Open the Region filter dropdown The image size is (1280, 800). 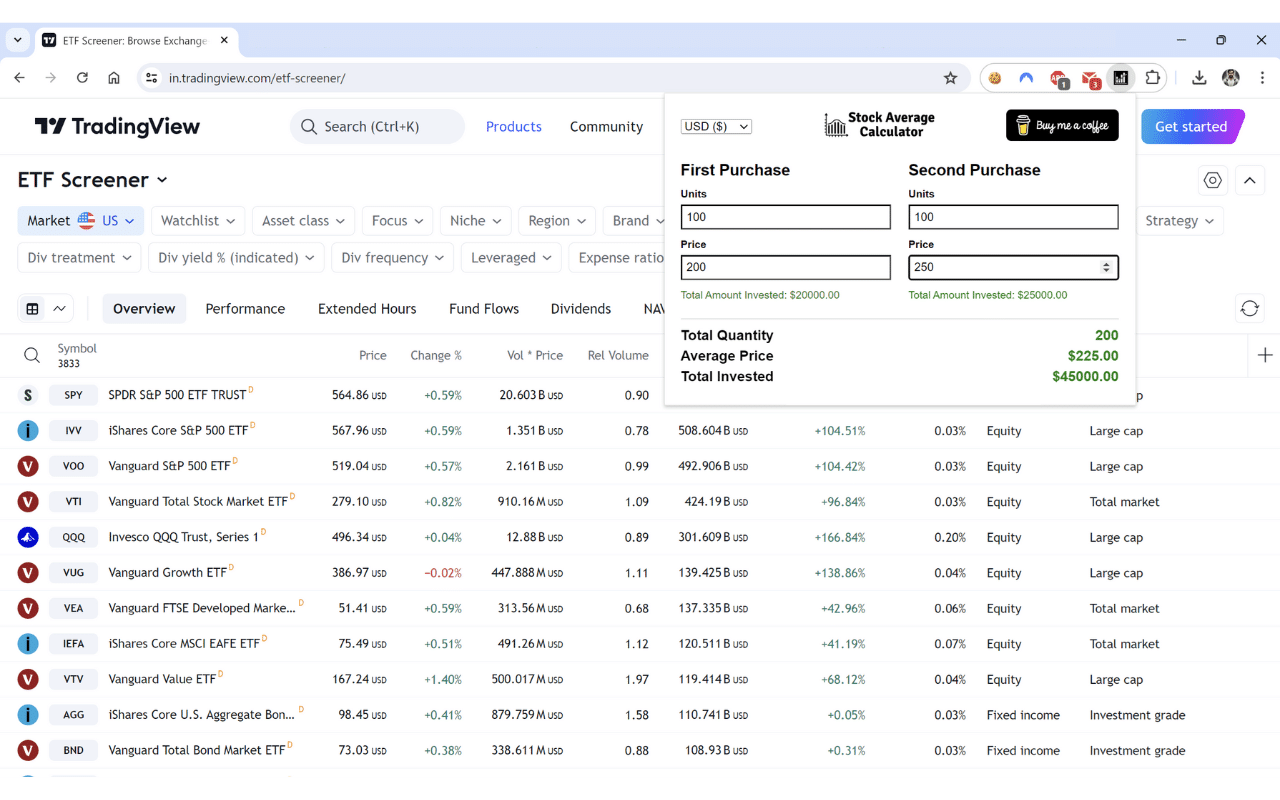pos(557,221)
